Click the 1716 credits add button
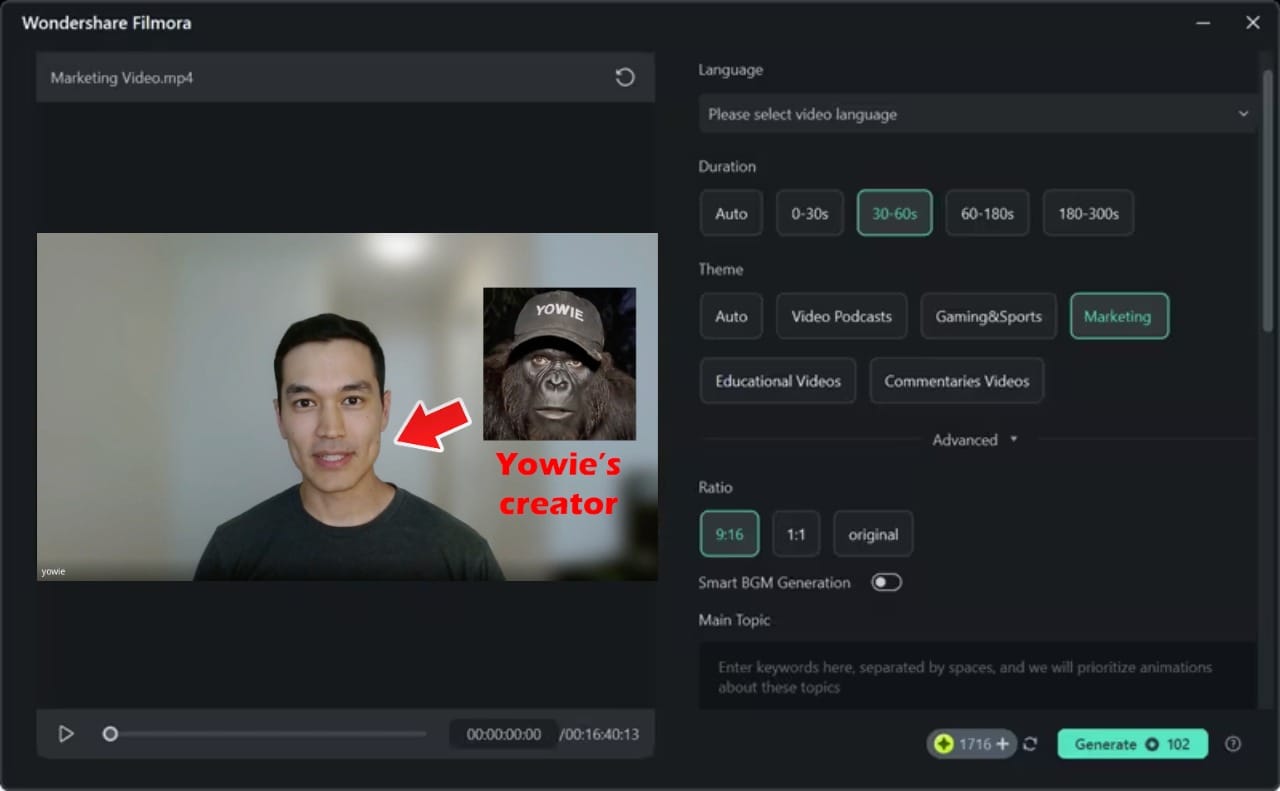The width and height of the screenshot is (1280, 791). (1002, 744)
